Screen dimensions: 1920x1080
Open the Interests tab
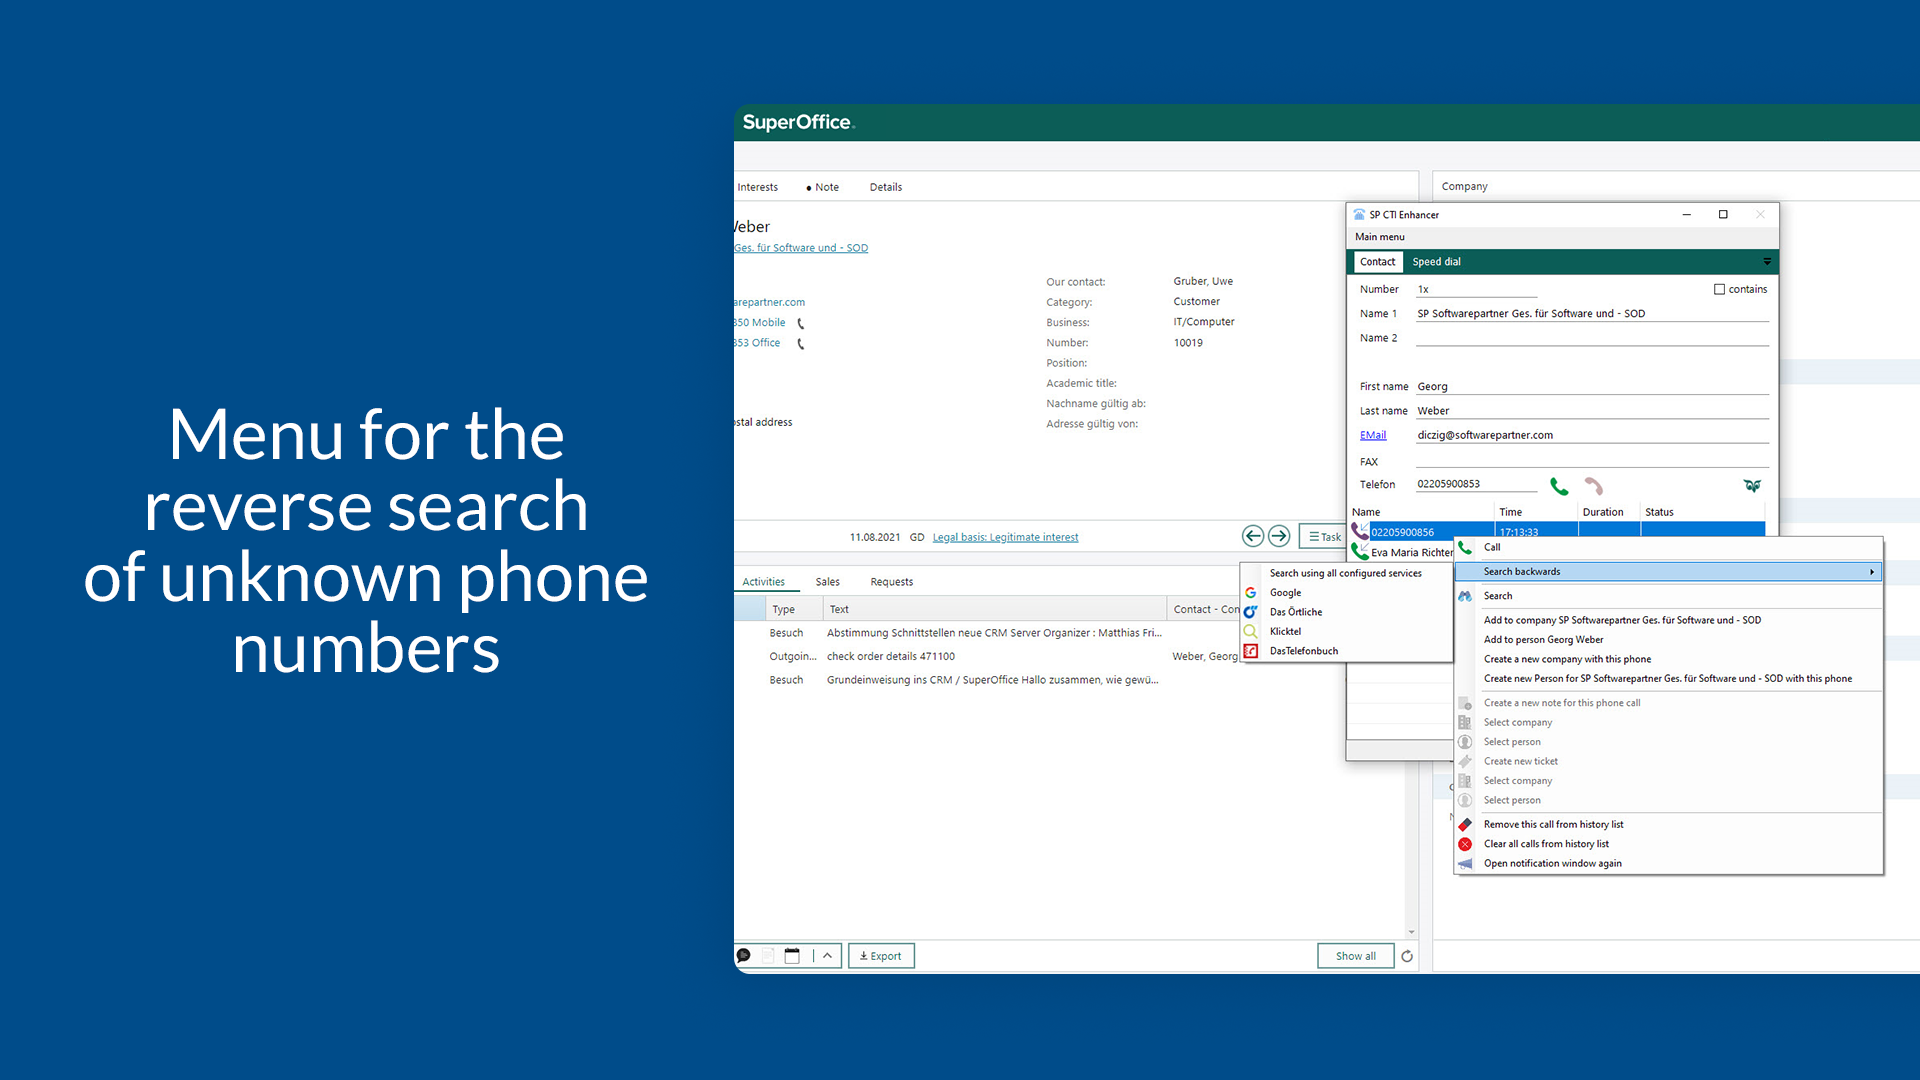point(757,187)
